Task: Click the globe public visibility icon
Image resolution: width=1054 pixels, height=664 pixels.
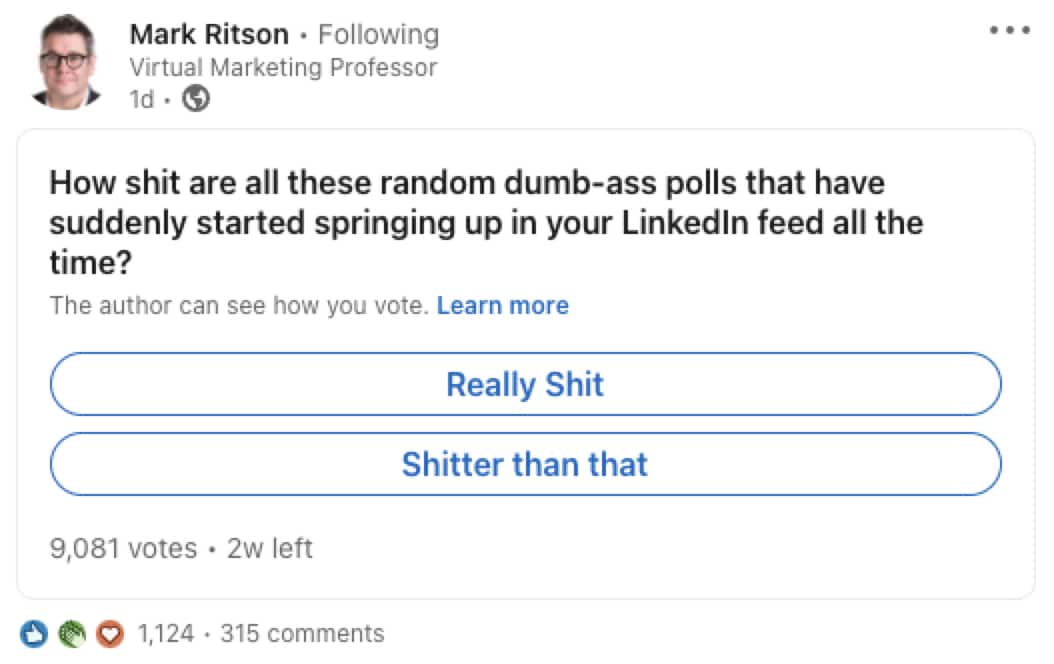Action: point(196,99)
